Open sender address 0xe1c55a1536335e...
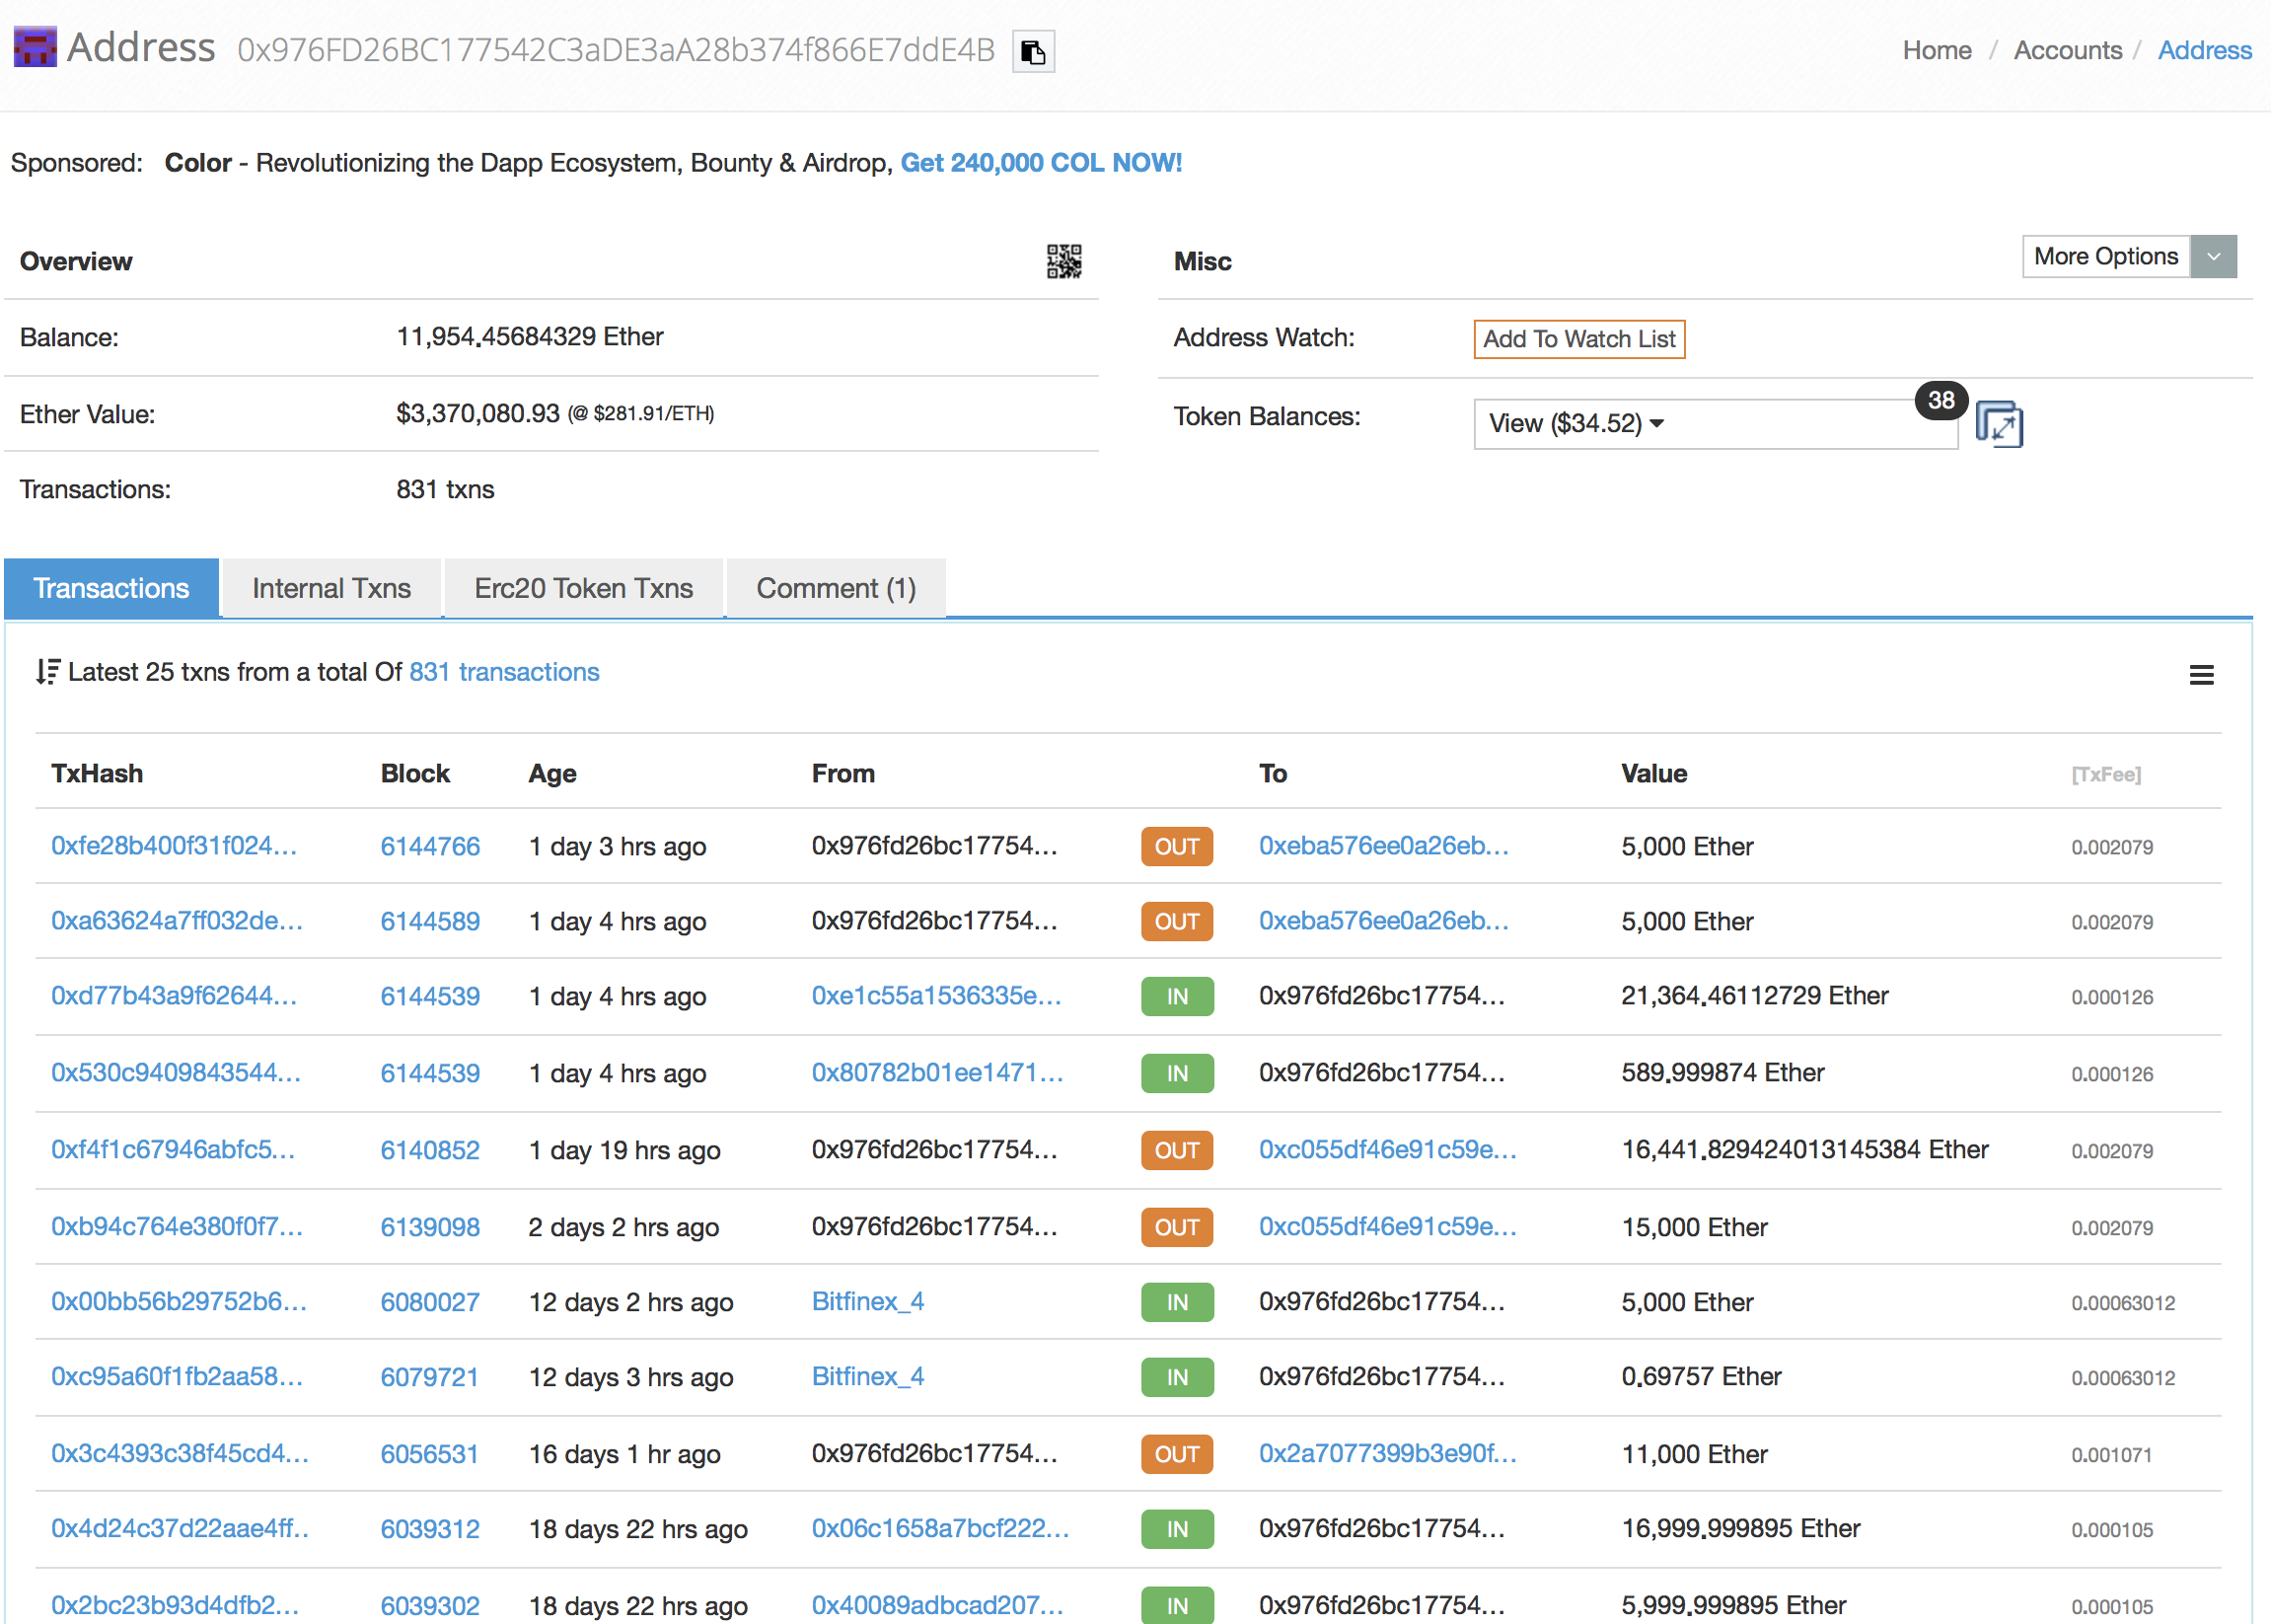Viewport: 2271px width, 1624px height. coord(937,996)
